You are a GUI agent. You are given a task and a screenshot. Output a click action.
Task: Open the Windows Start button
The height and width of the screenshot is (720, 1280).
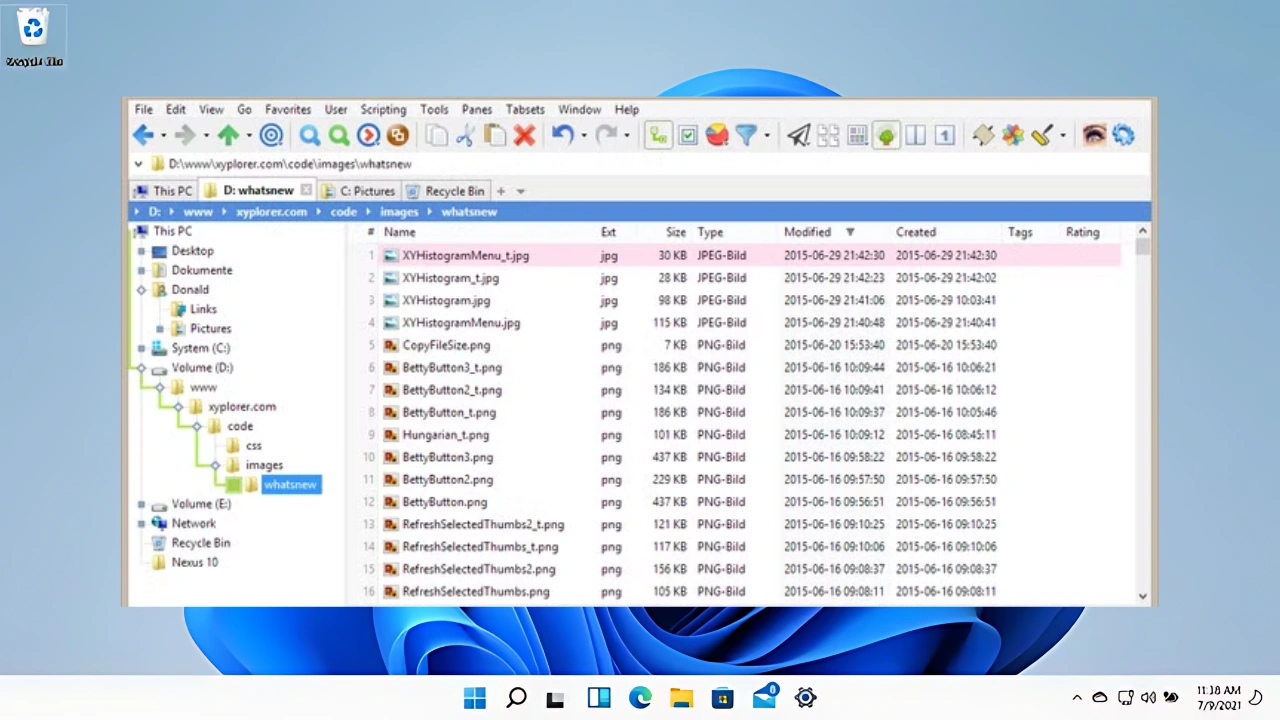coord(475,698)
